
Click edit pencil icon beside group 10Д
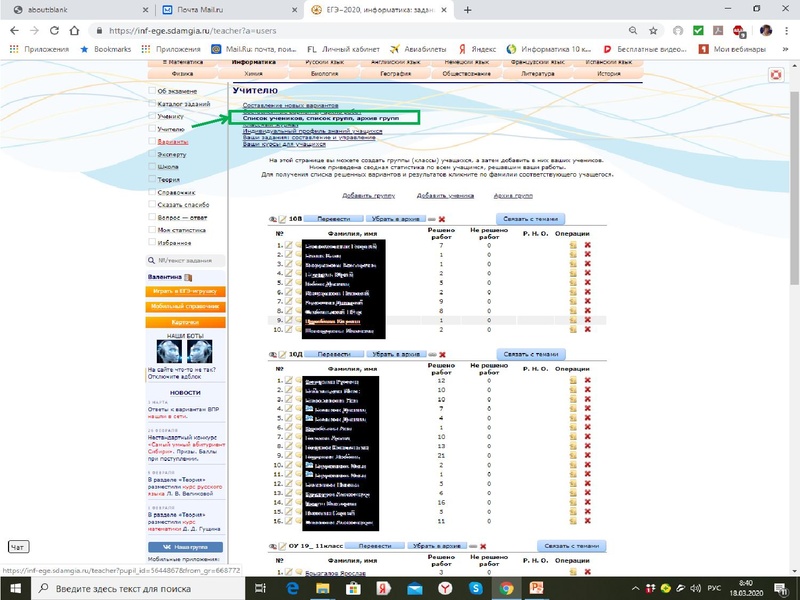[x=282, y=355]
